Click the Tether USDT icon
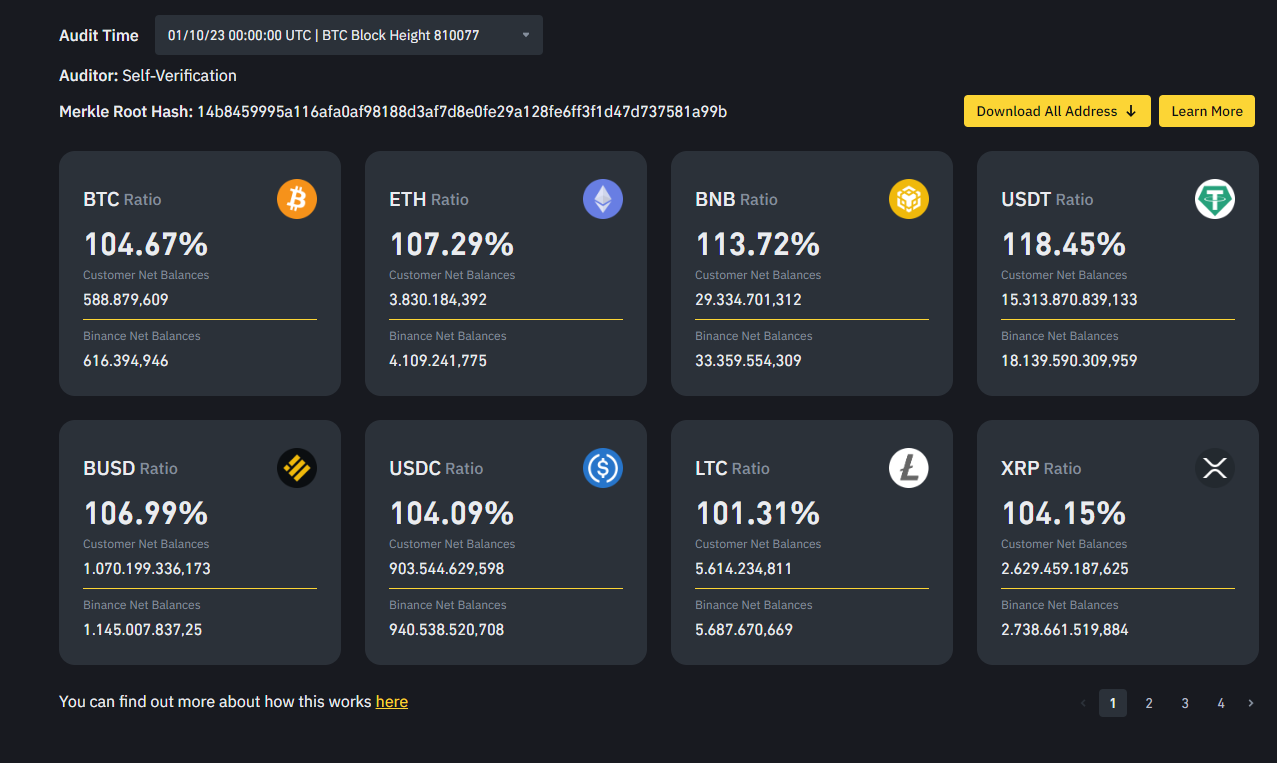 click(1214, 199)
